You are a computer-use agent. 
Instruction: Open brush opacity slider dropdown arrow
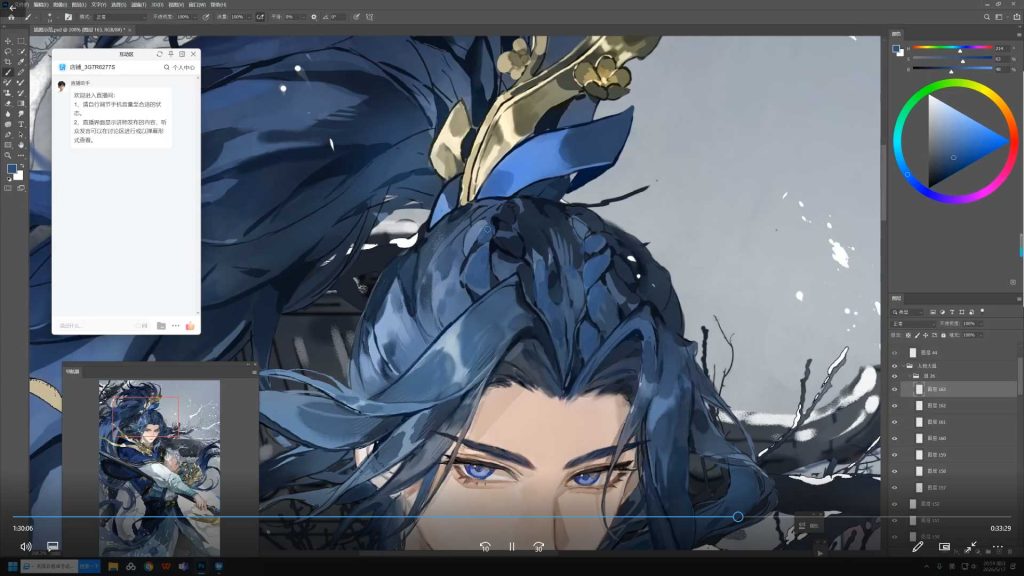click(195, 17)
